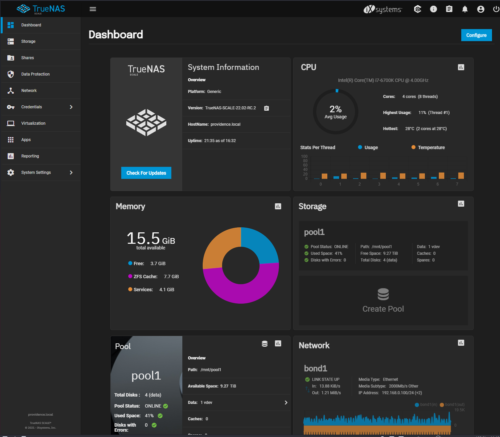Open the alerts bell icon
500x437 pixels.
465,9
